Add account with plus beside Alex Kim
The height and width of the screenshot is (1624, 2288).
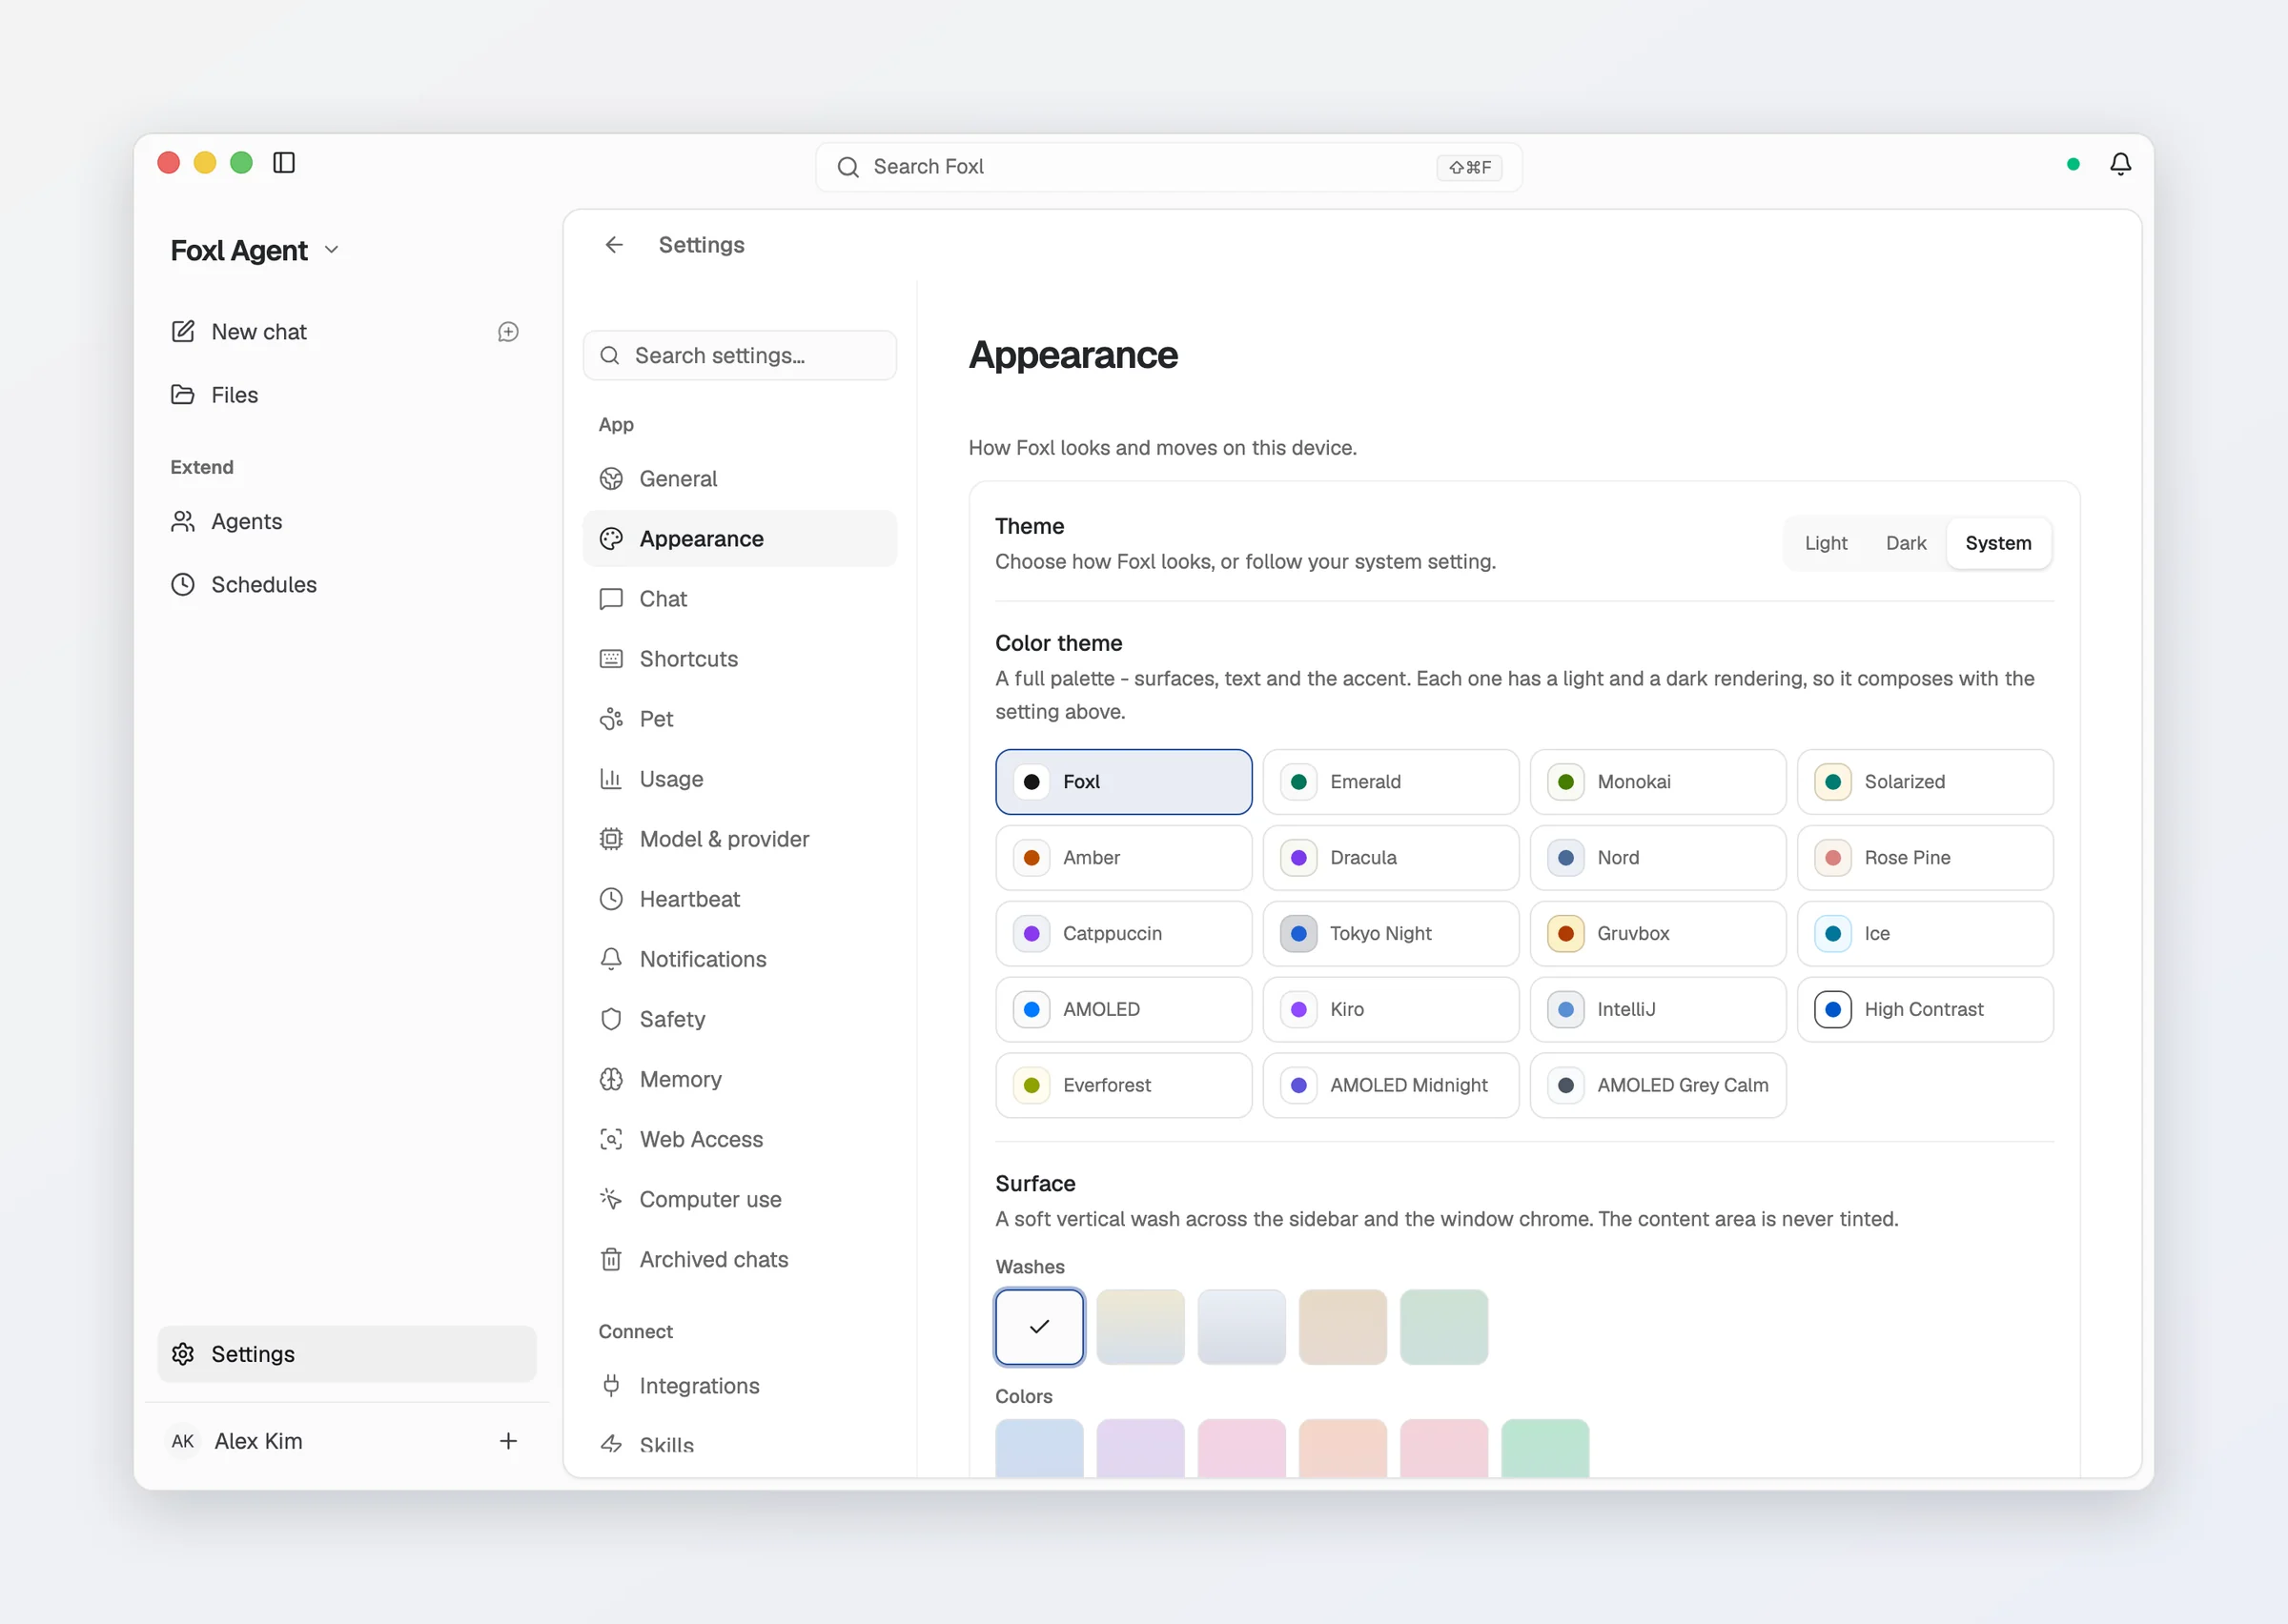508,1441
